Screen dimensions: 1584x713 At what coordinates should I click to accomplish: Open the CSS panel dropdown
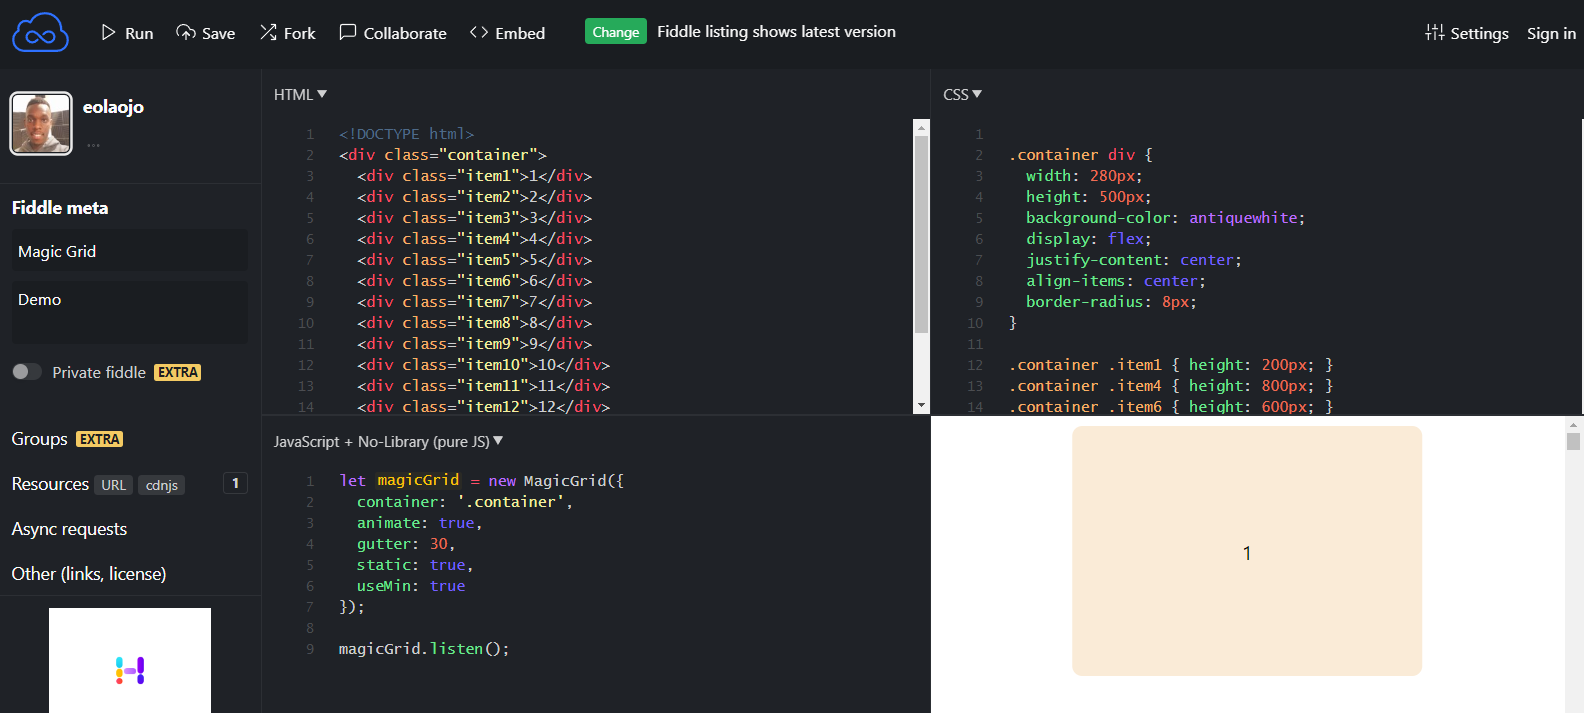pyautogui.click(x=962, y=94)
